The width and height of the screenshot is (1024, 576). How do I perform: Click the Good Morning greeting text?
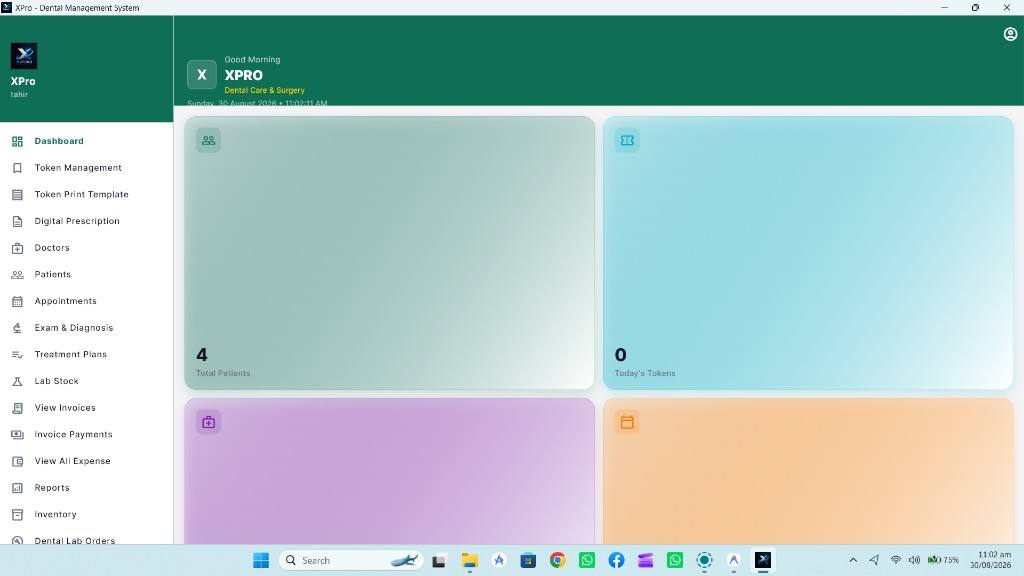point(252,59)
